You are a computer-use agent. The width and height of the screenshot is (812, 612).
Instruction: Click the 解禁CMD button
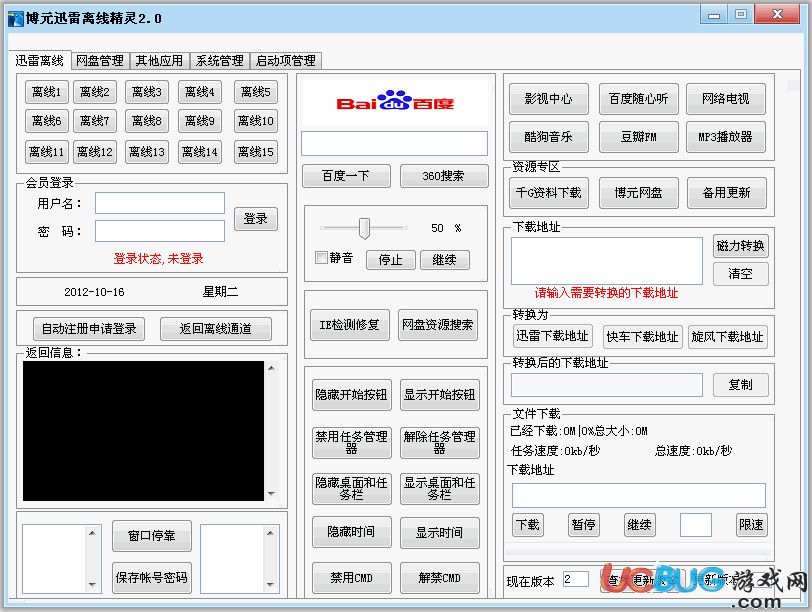(x=440, y=578)
